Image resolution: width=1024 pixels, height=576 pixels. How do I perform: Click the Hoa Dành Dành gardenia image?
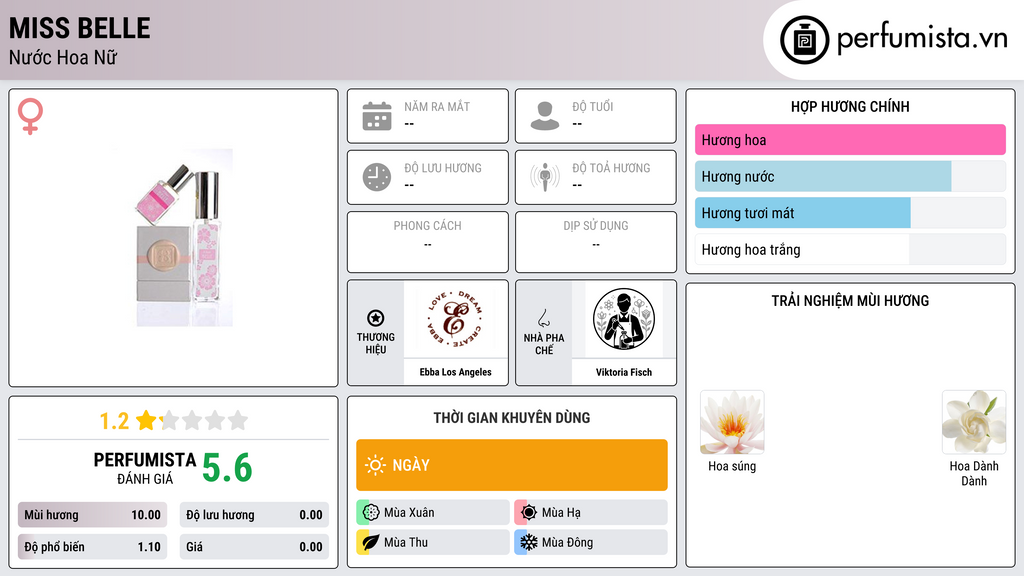pyautogui.click(x=974, y=423)
